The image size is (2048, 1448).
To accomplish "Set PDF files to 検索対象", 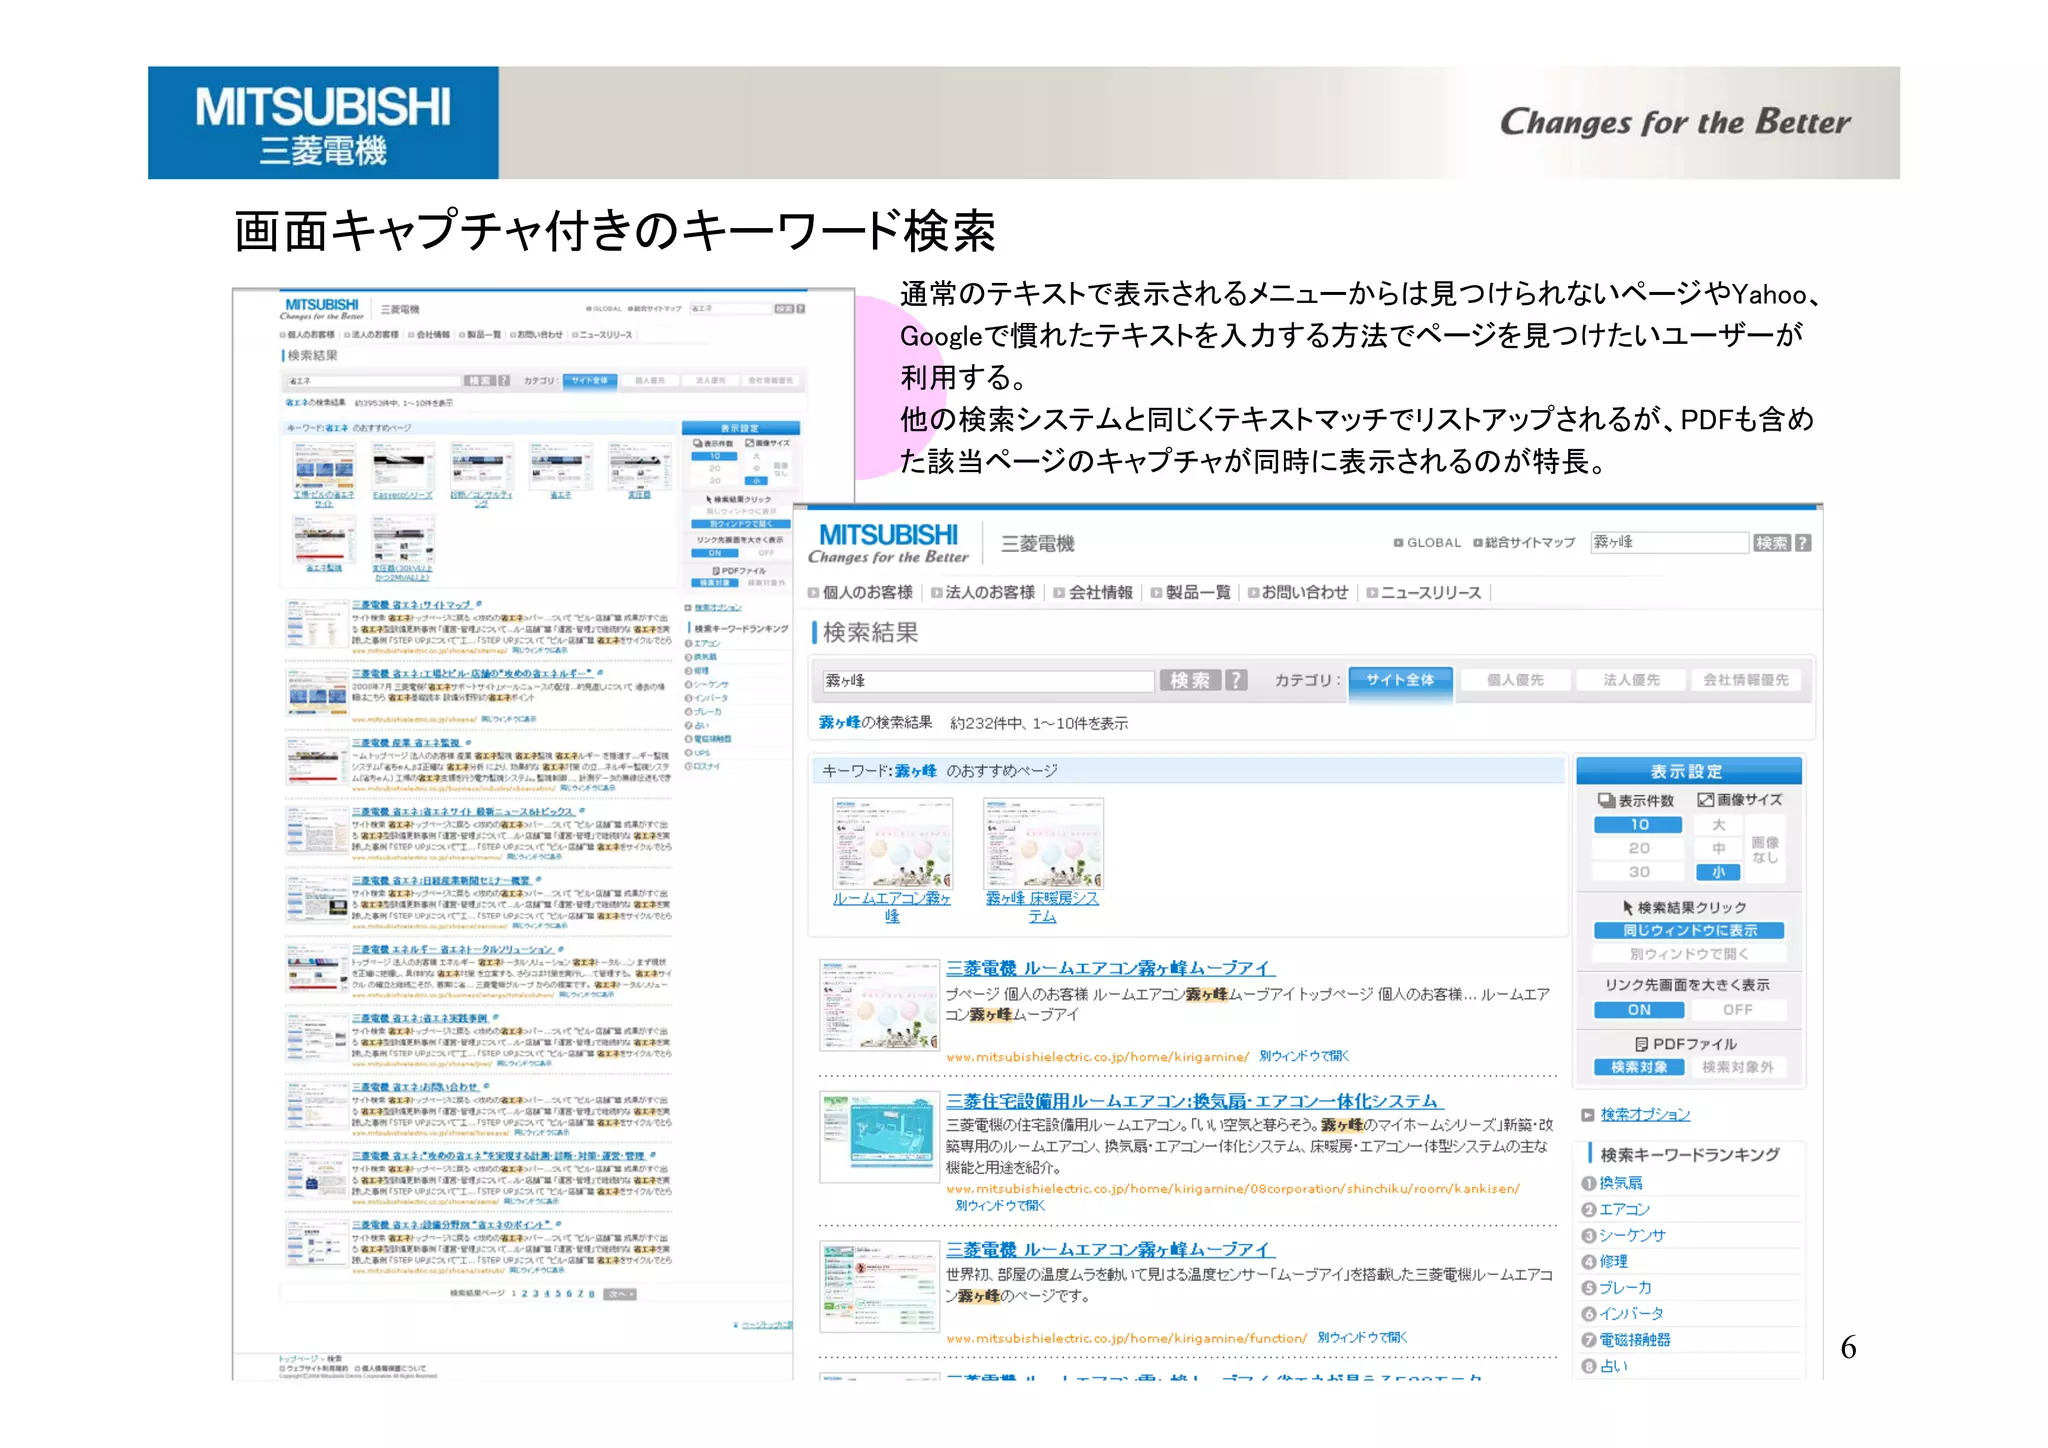I will pos(1638,1067).
